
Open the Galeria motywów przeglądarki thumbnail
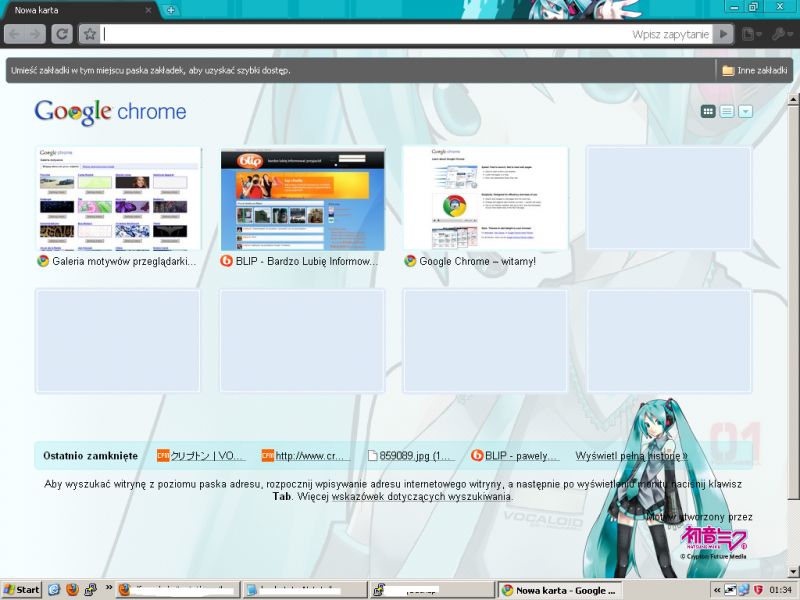118,199
